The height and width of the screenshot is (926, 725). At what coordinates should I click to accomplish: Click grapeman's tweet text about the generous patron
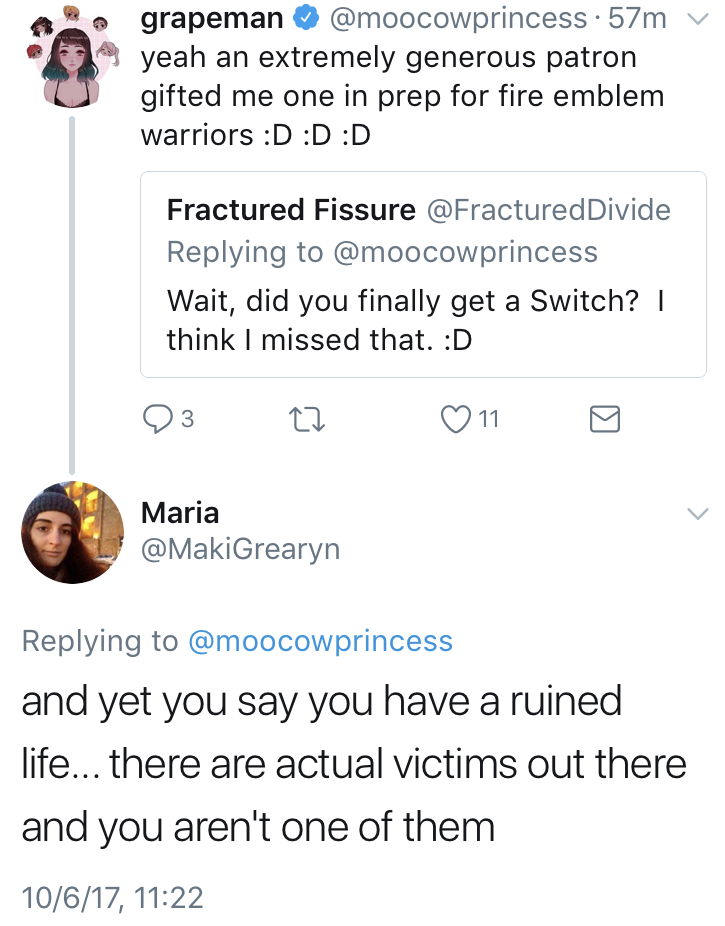(x=388, y=96)
